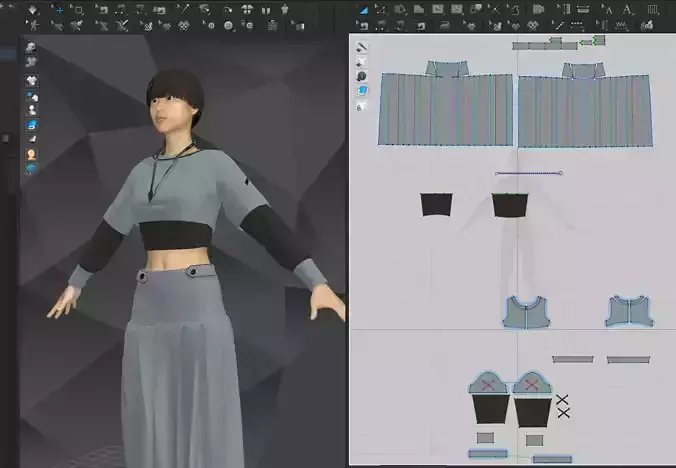Screen dimensions: 676x468
Task: Click the Edit Annotation 'A' tool with arrow
Action: pyautogui.click(x=607, y=9)
